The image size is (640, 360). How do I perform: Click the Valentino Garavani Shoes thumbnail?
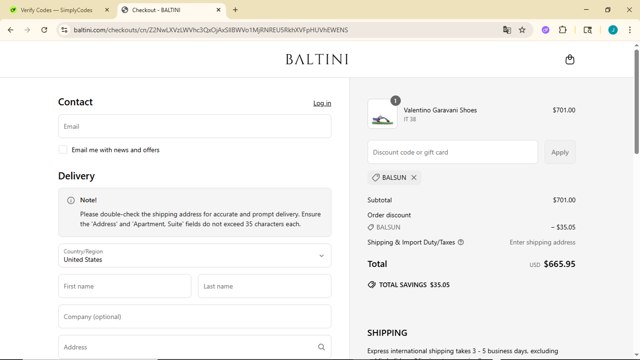pyautogui.click(x=382, y=114)
